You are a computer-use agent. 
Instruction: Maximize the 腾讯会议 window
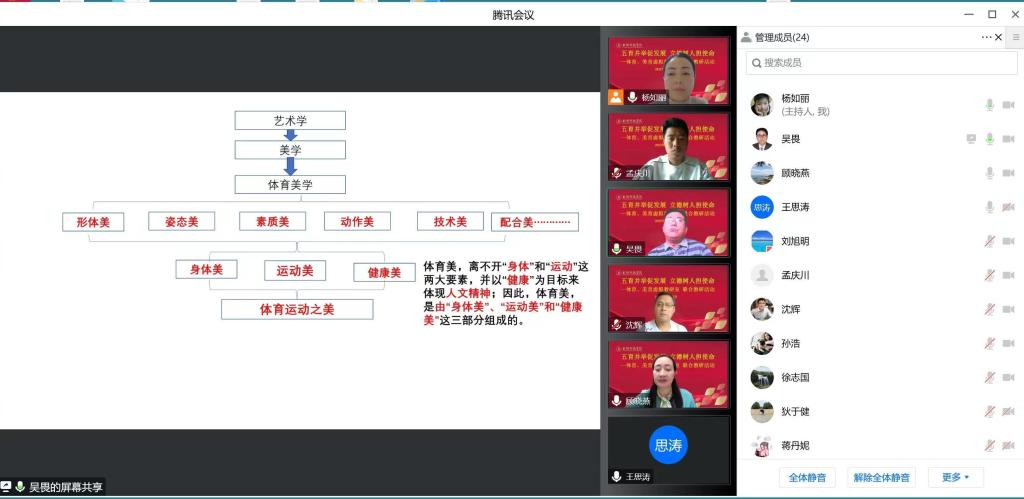[x=992, y=14]
